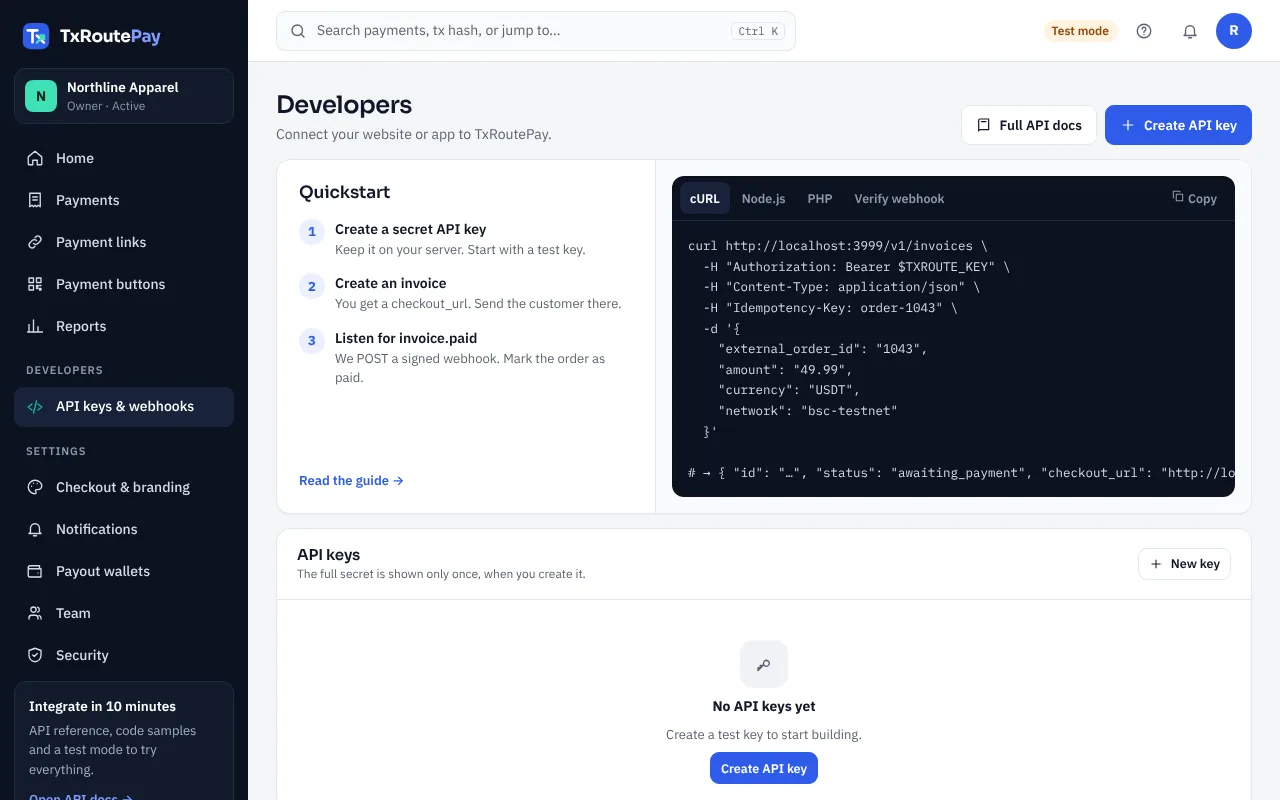Click the Notifications bell icon in sidebar
Image resolution: width=1280 pixels, height=800 pixels.
click(35, 529)
